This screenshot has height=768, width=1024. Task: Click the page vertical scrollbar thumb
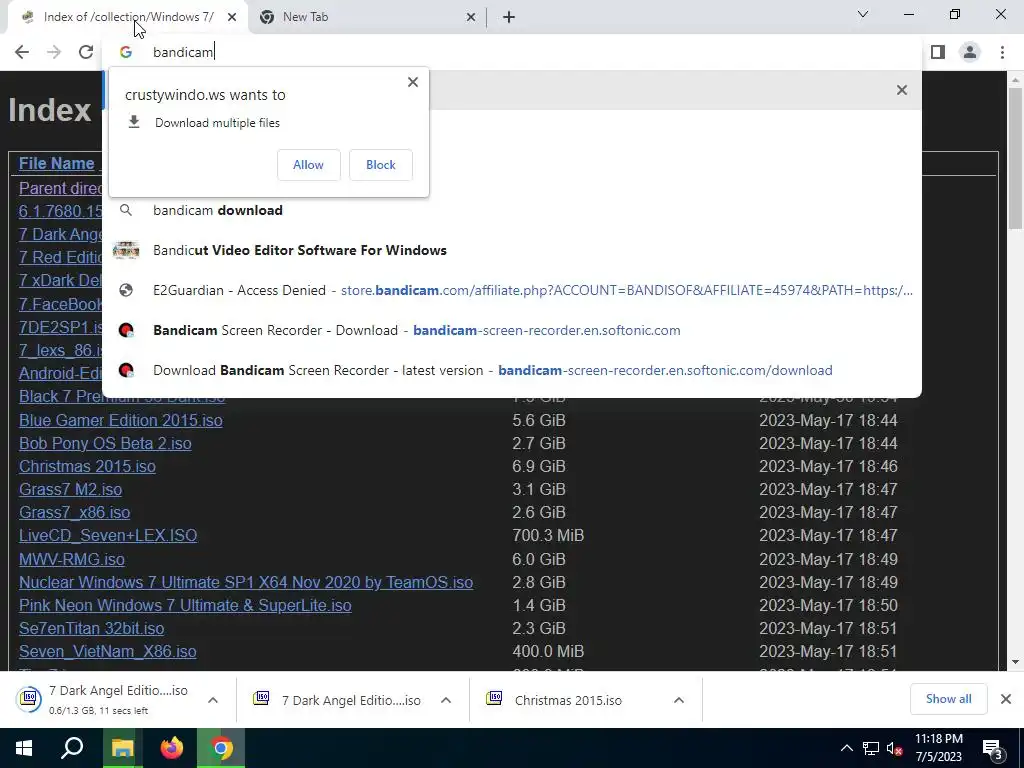(x=1015, y=158)
